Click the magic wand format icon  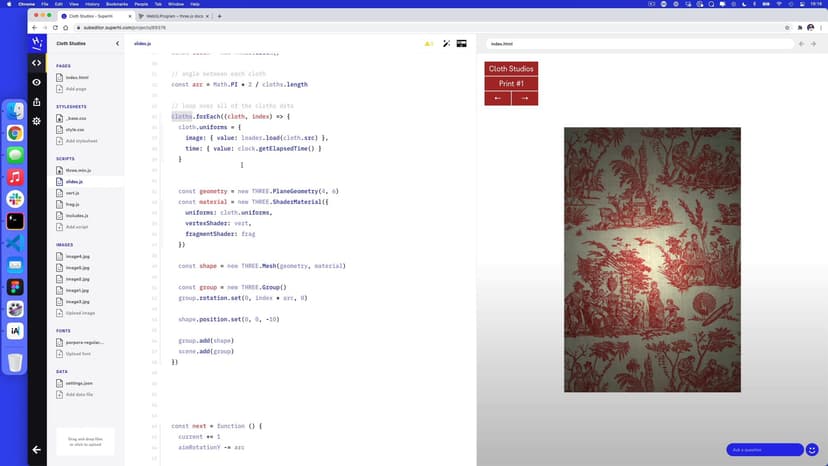(x=446, y=44)
